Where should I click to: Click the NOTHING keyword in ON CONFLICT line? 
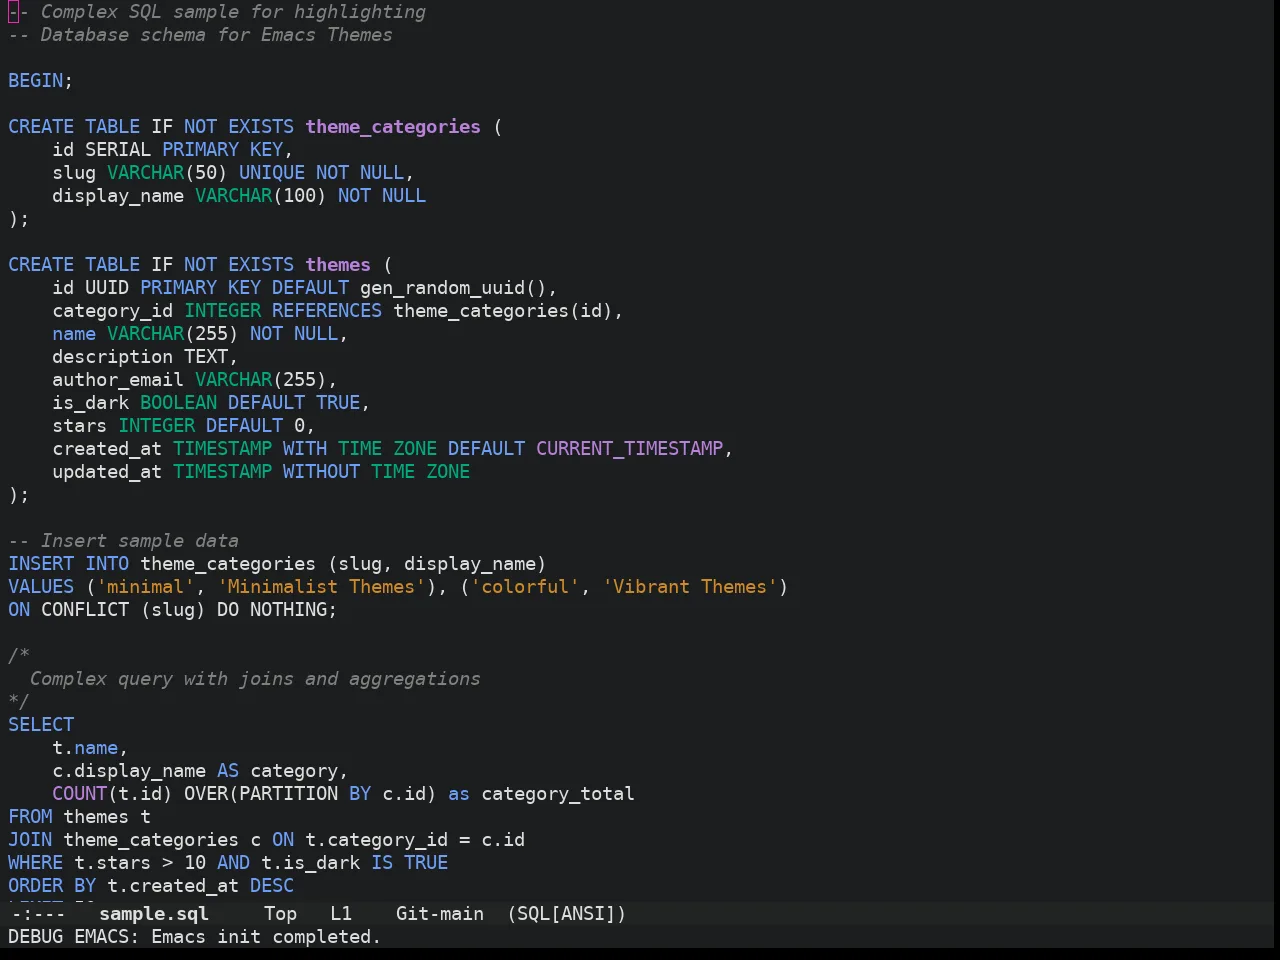(x=288, y=609)
